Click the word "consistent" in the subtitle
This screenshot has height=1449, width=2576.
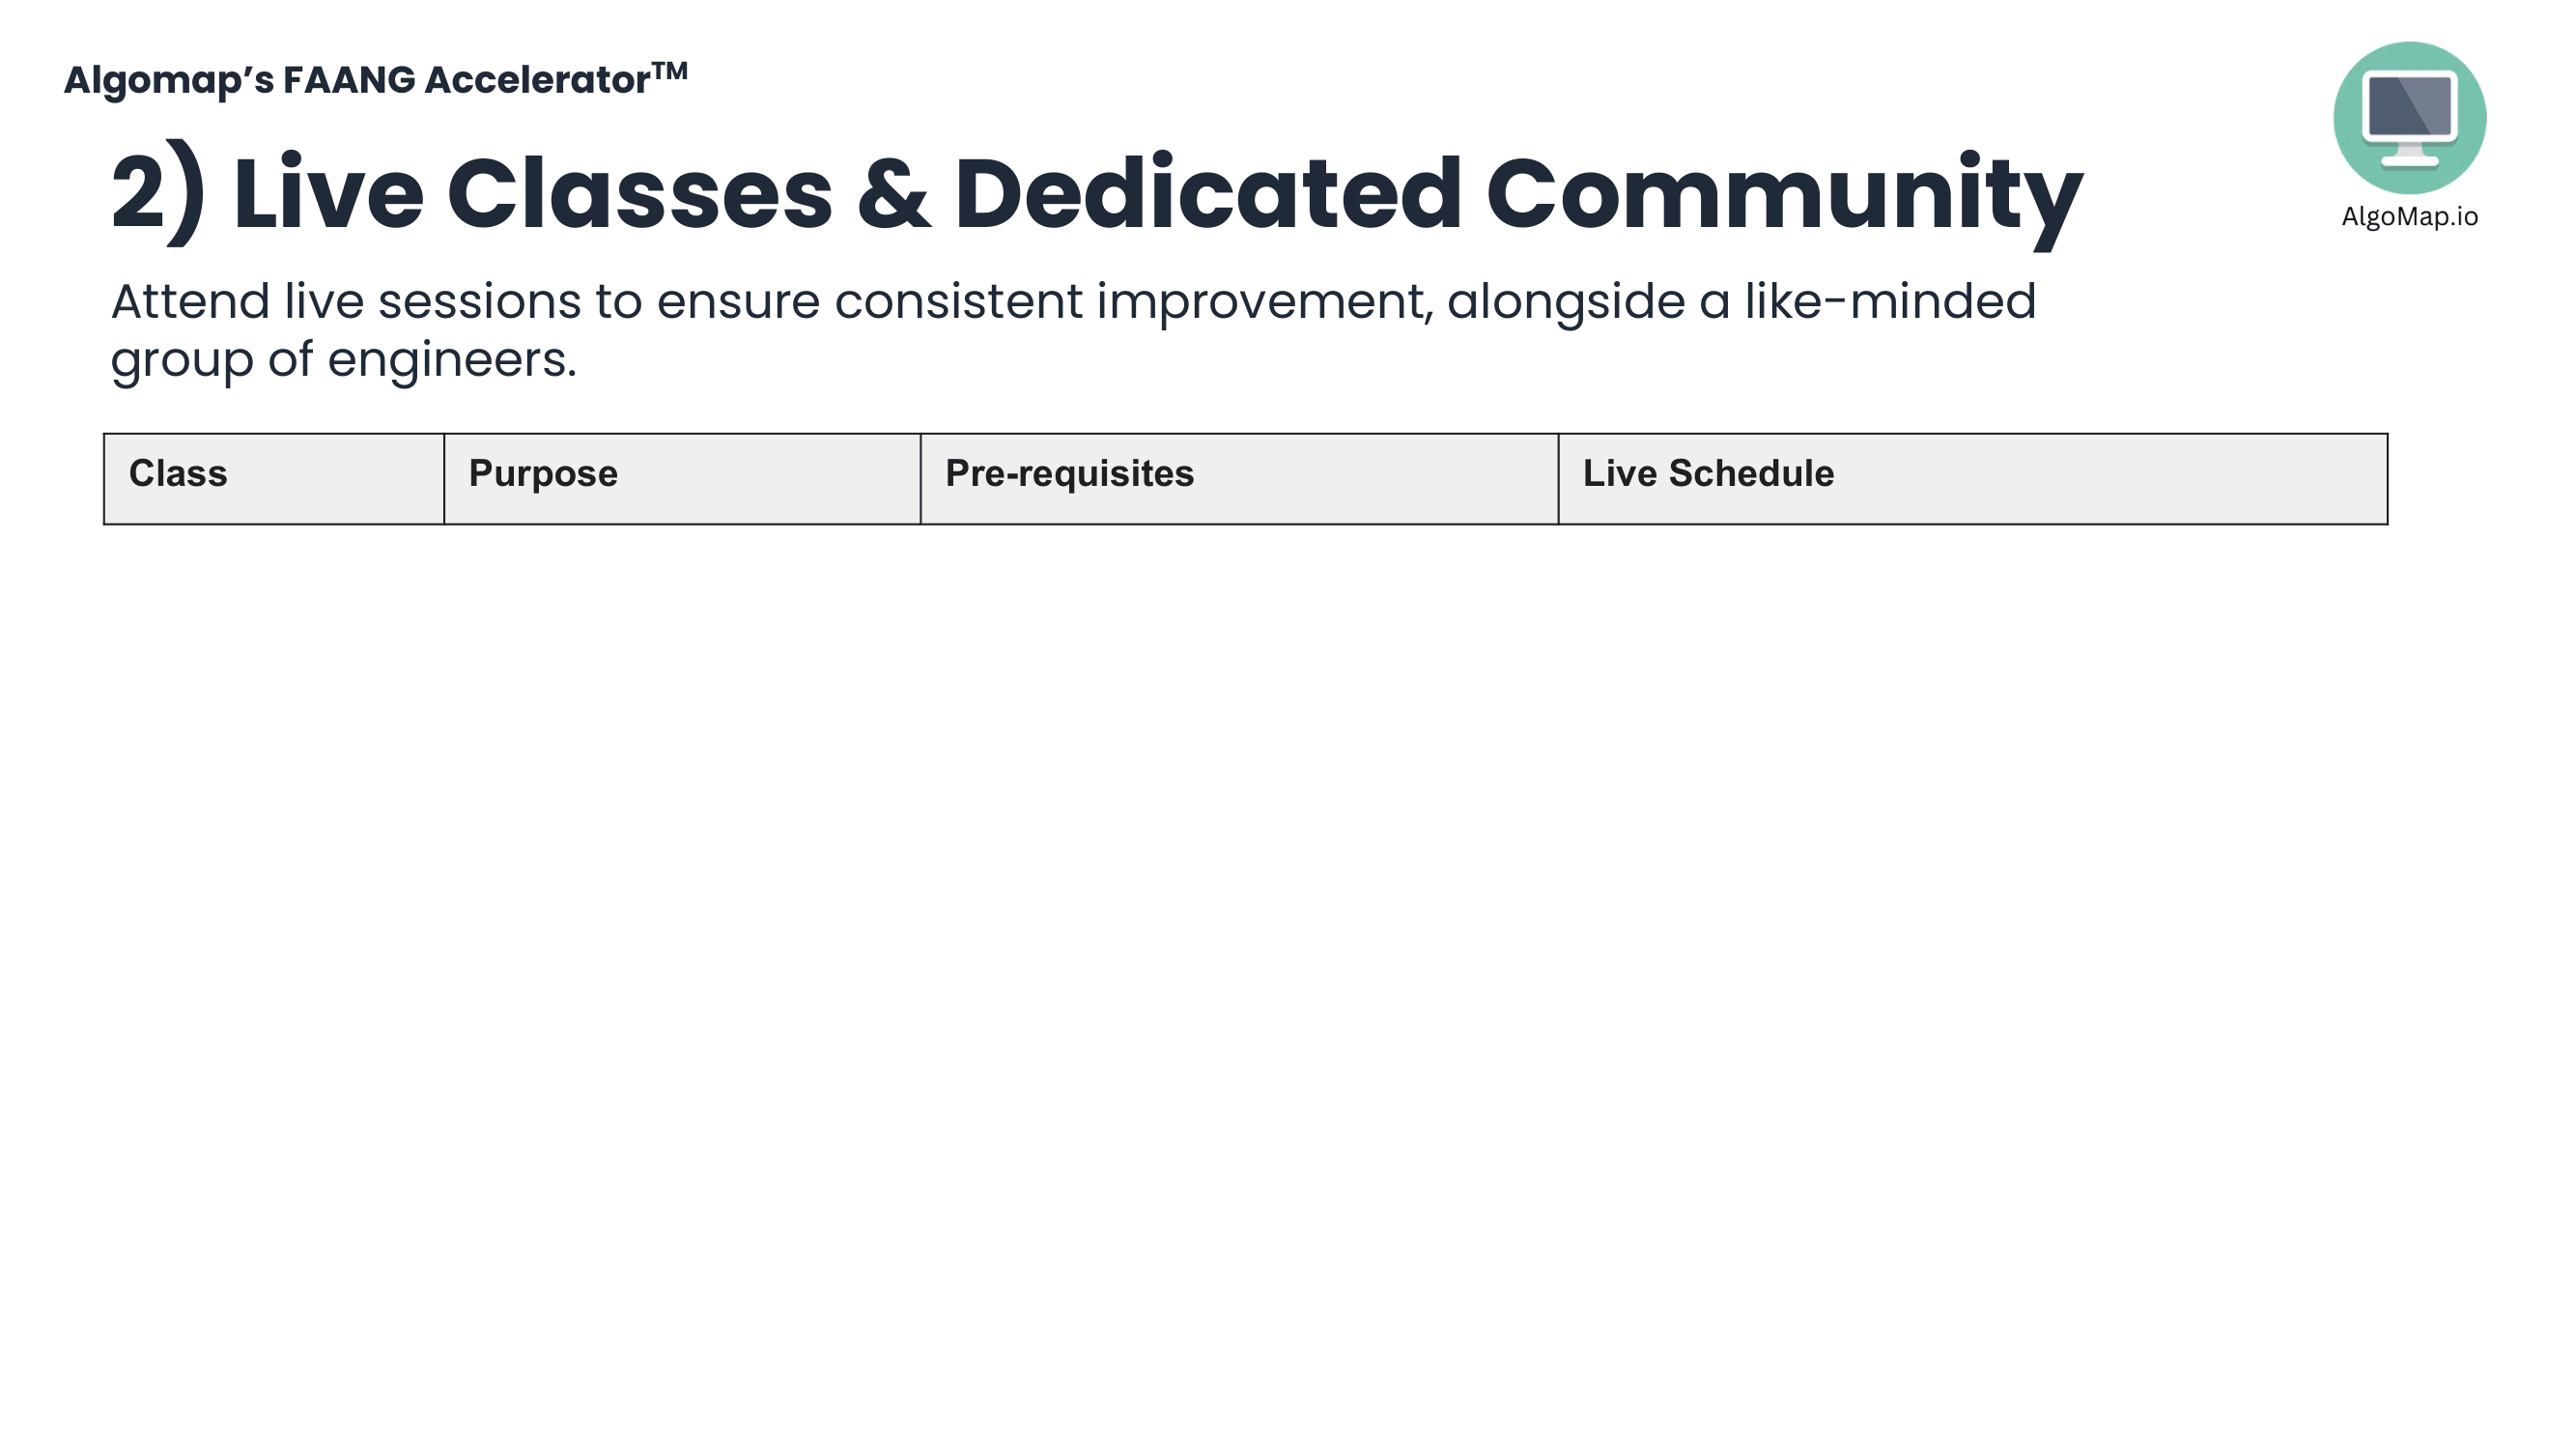[958, 302]
